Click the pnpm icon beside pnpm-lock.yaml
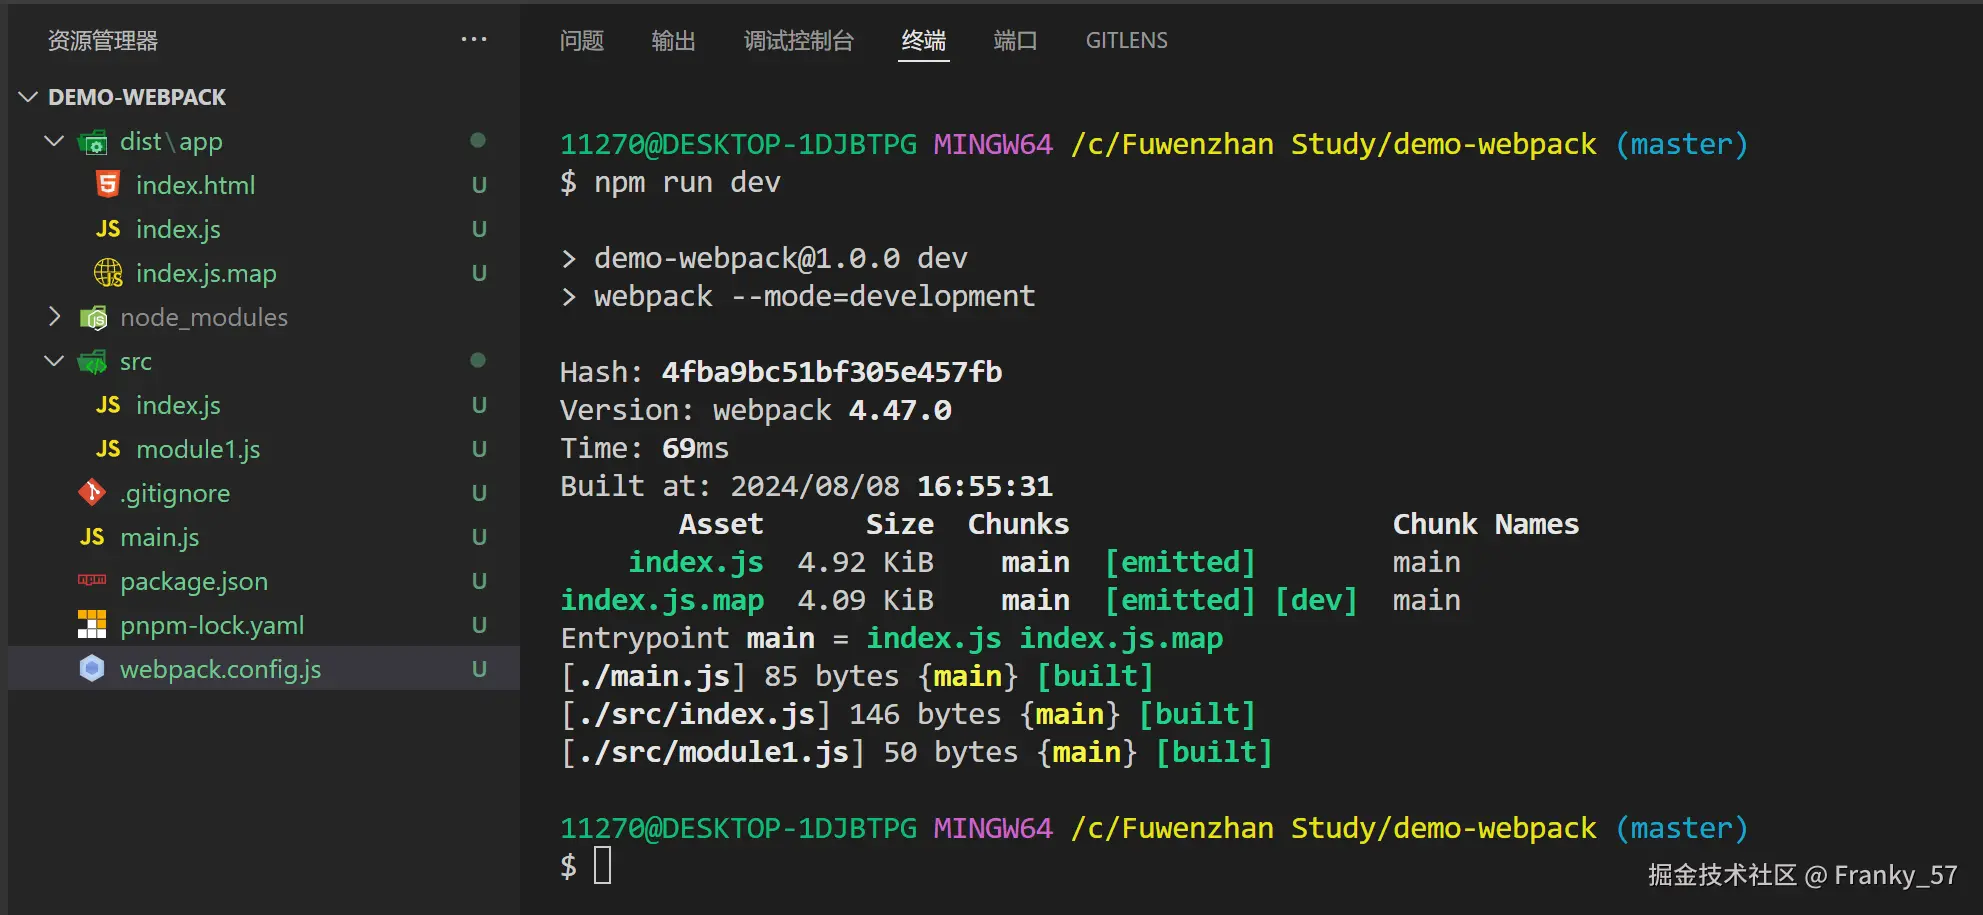The width and height of the screenshot is (1983, 915). pyautogui.click(x=92, y=625)
